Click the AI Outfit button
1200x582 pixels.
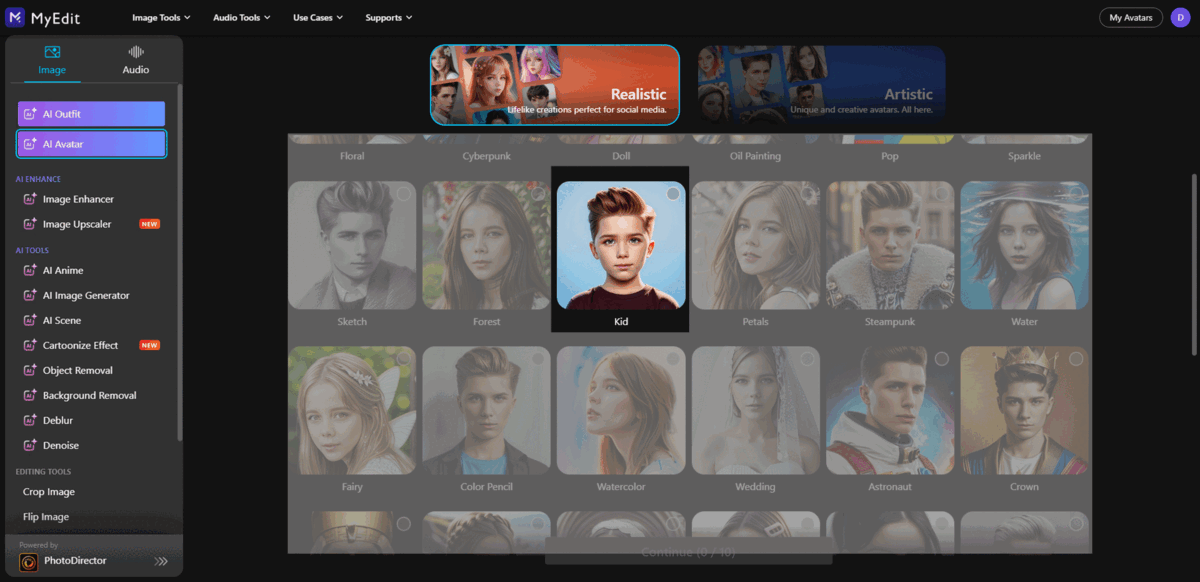click(91, 114)
